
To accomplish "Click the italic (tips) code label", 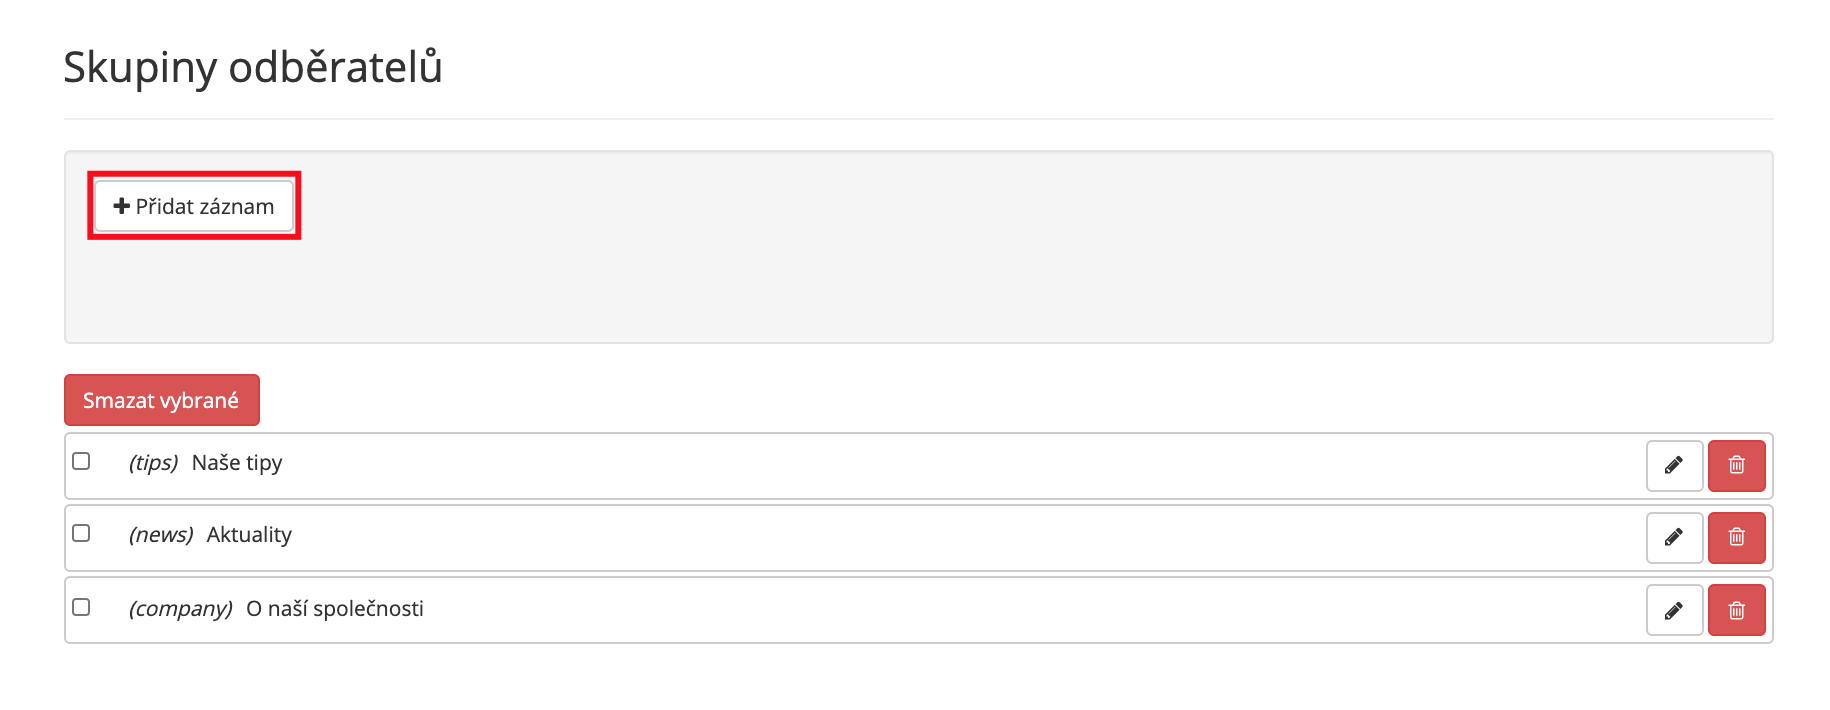I will pos(153,463).
